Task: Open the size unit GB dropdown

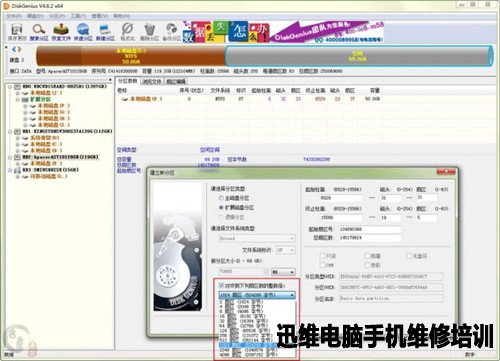Action: tap(283, 272)
